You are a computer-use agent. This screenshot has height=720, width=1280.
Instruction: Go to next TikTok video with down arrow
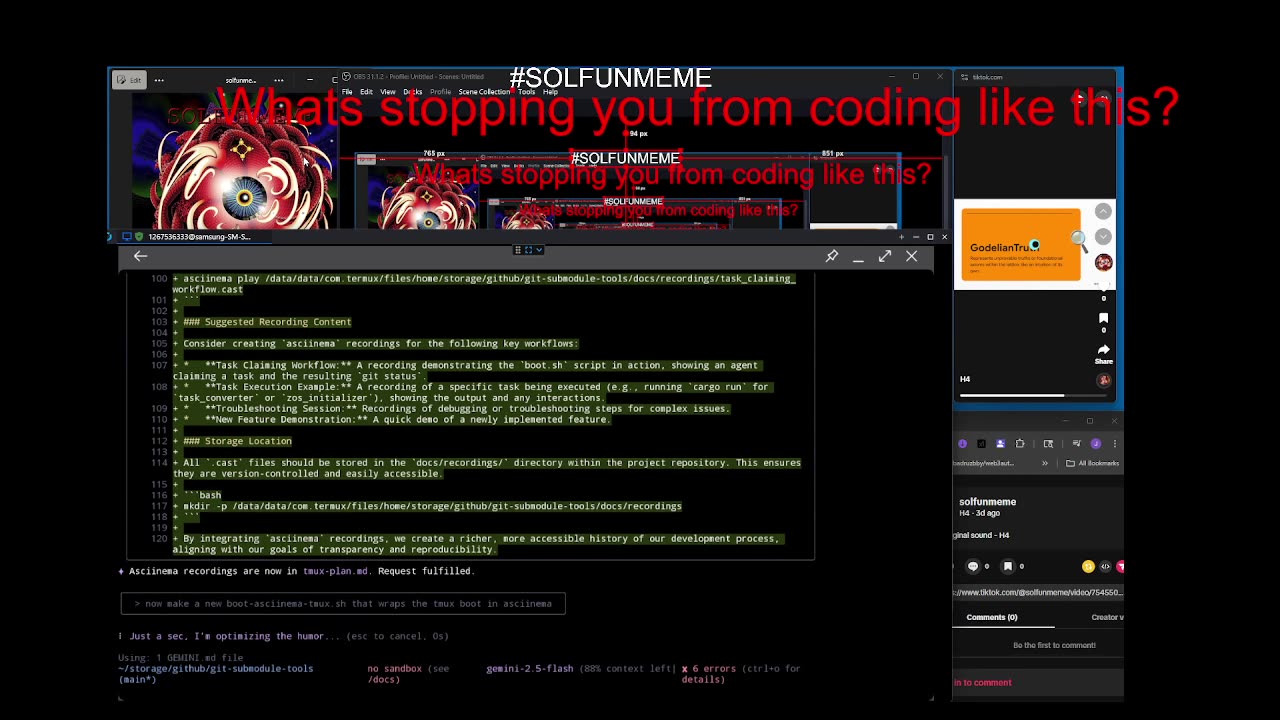(1103, 236)
